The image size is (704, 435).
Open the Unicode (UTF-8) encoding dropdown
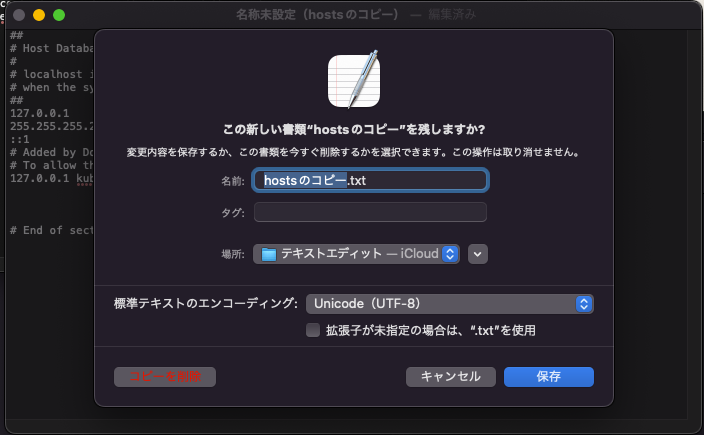pyautogui.click(x=449, y=304)
